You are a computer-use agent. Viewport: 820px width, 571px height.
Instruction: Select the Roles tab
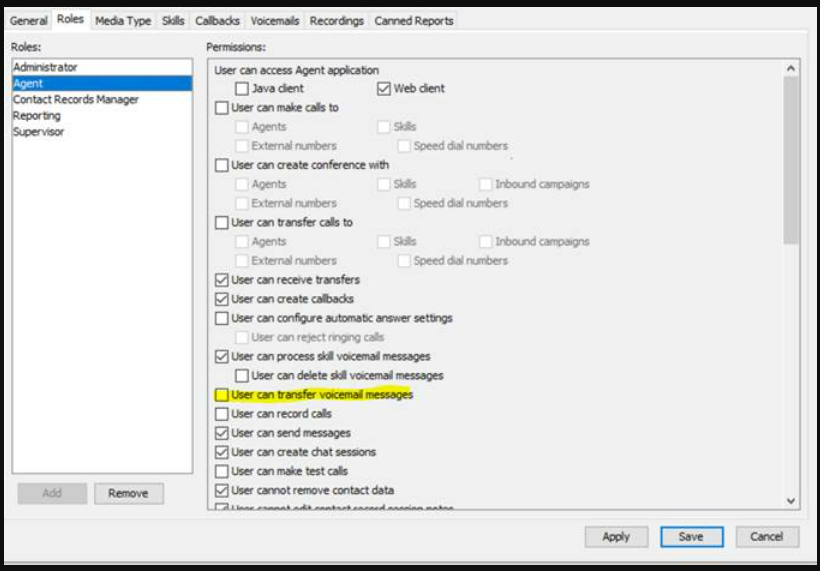tap(71, 19)
